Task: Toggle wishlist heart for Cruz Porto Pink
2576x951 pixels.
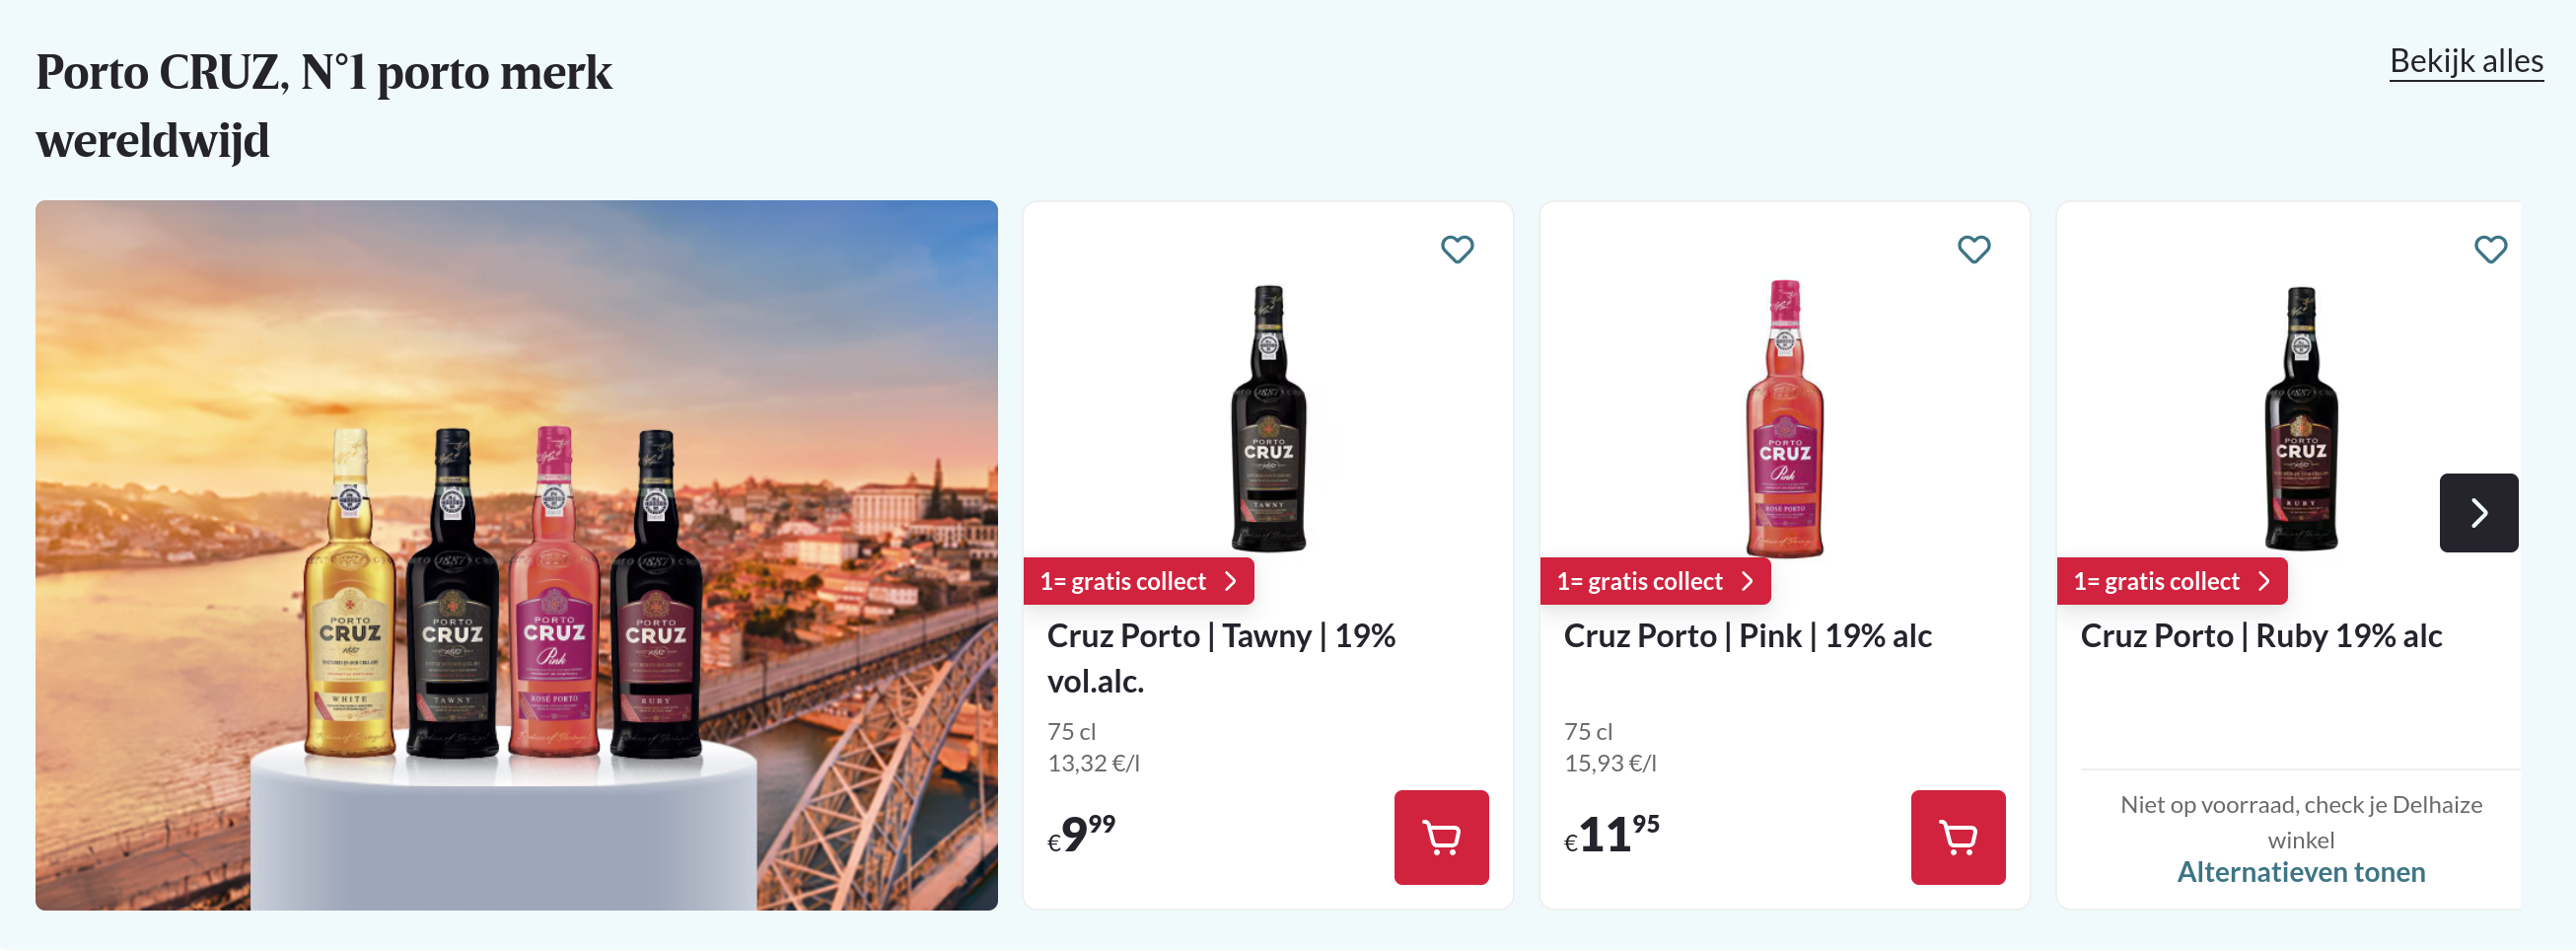Action: 1973,249
